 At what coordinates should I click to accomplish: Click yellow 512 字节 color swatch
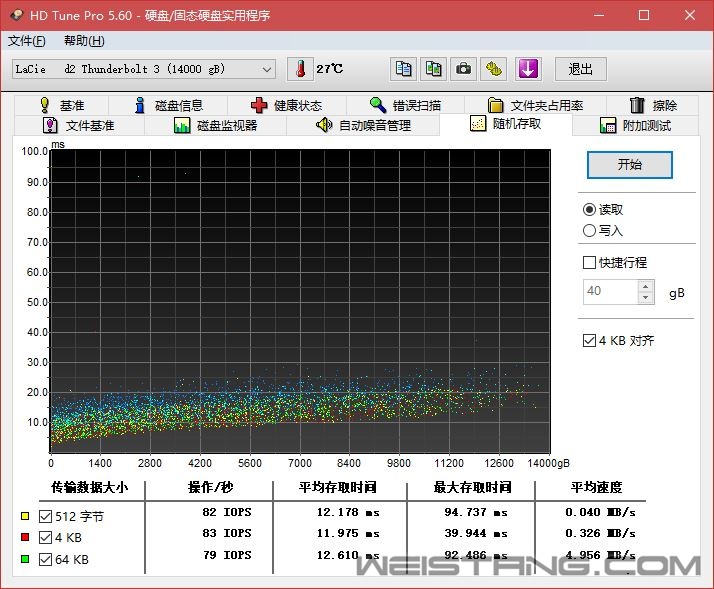(x=25, y=516)
